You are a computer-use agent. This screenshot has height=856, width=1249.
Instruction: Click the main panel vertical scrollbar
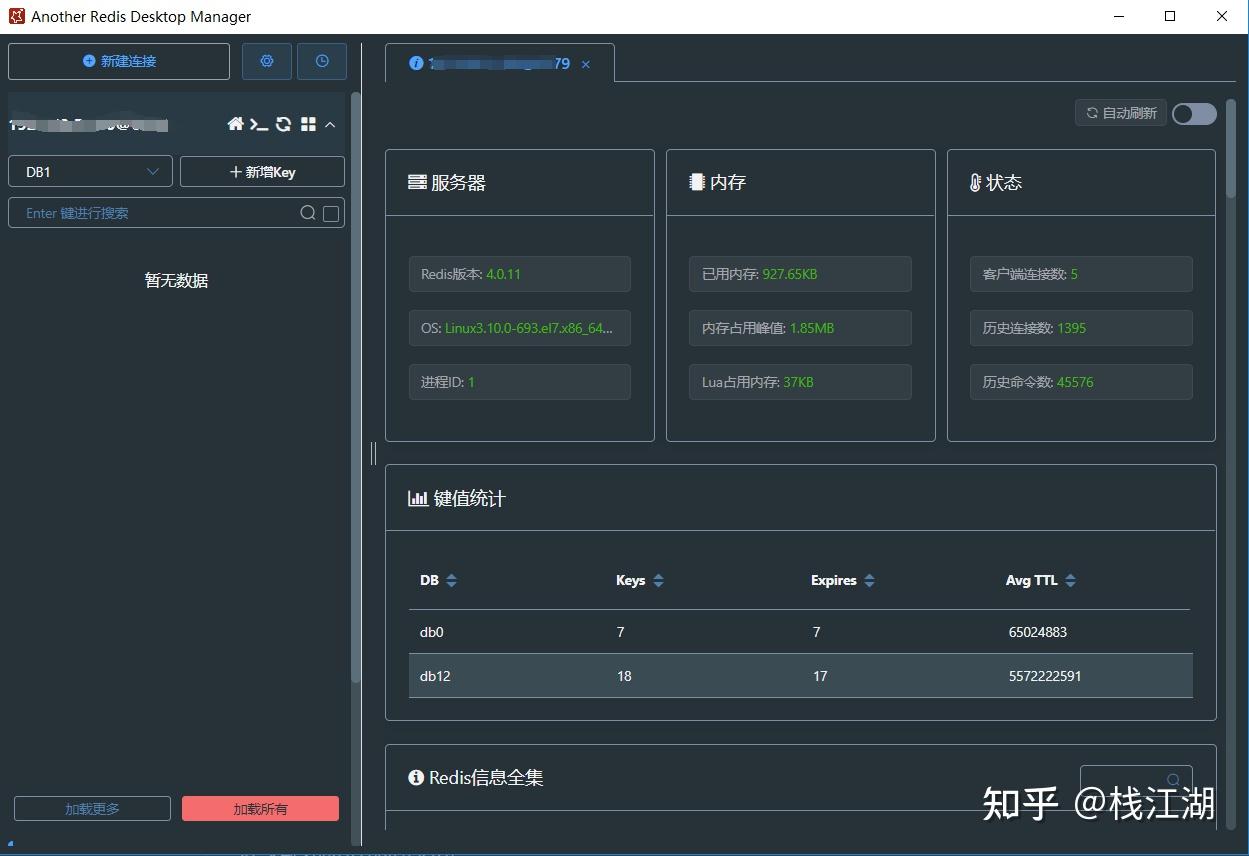click(1231, 147)
